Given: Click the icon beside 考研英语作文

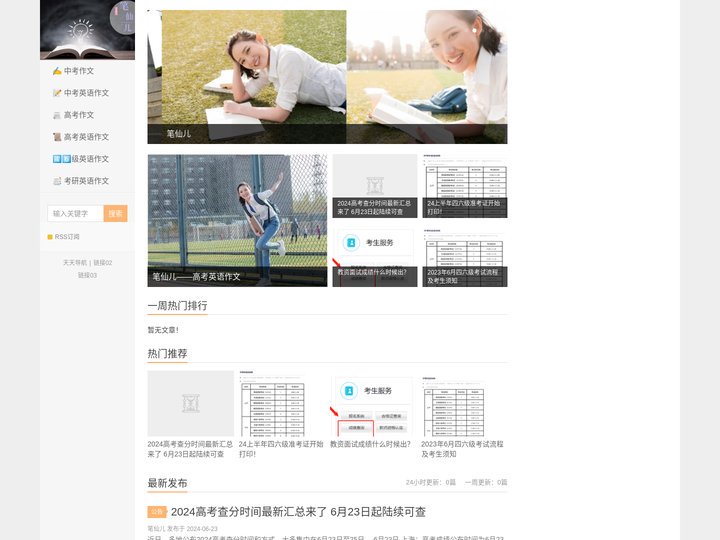Looking at the screenshot, I should point(57,181).
